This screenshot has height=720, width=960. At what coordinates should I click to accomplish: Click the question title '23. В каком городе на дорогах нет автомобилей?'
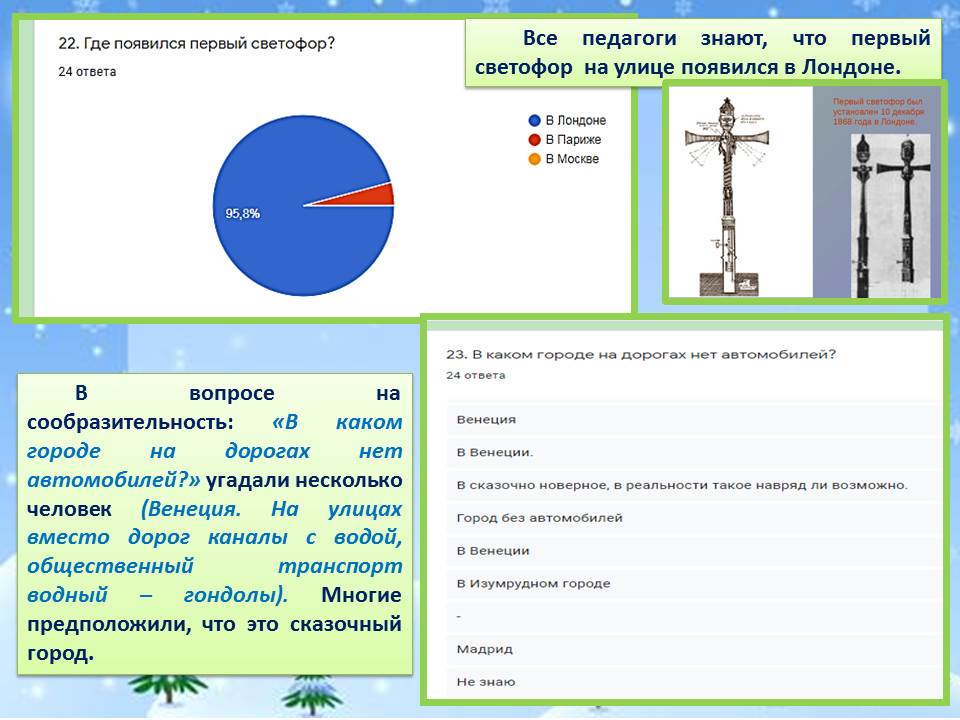pyautogui.click(x=640, y=354)
